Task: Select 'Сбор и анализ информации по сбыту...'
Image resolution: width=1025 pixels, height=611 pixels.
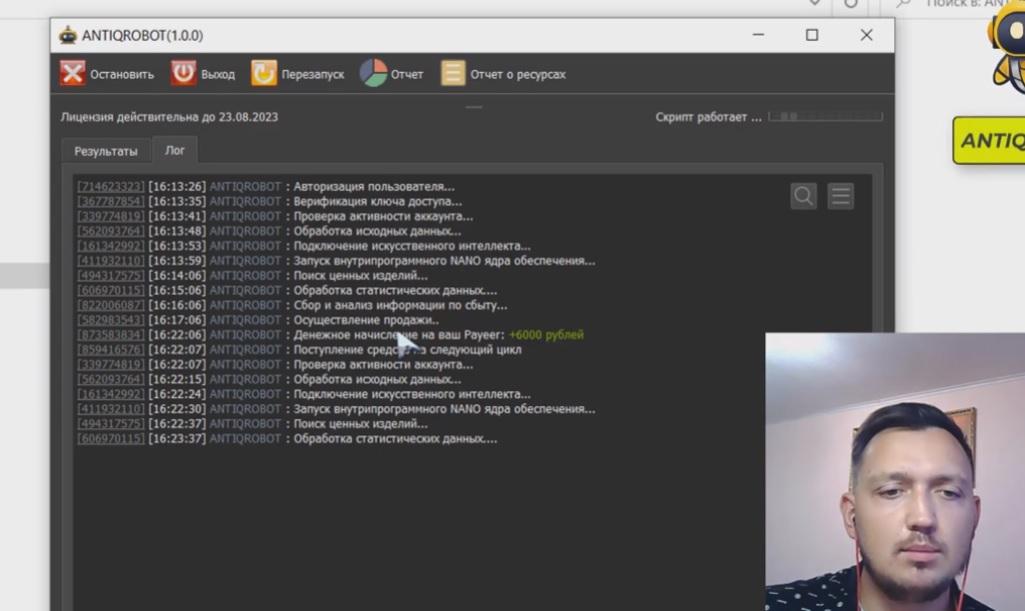Action: (400, 305)
